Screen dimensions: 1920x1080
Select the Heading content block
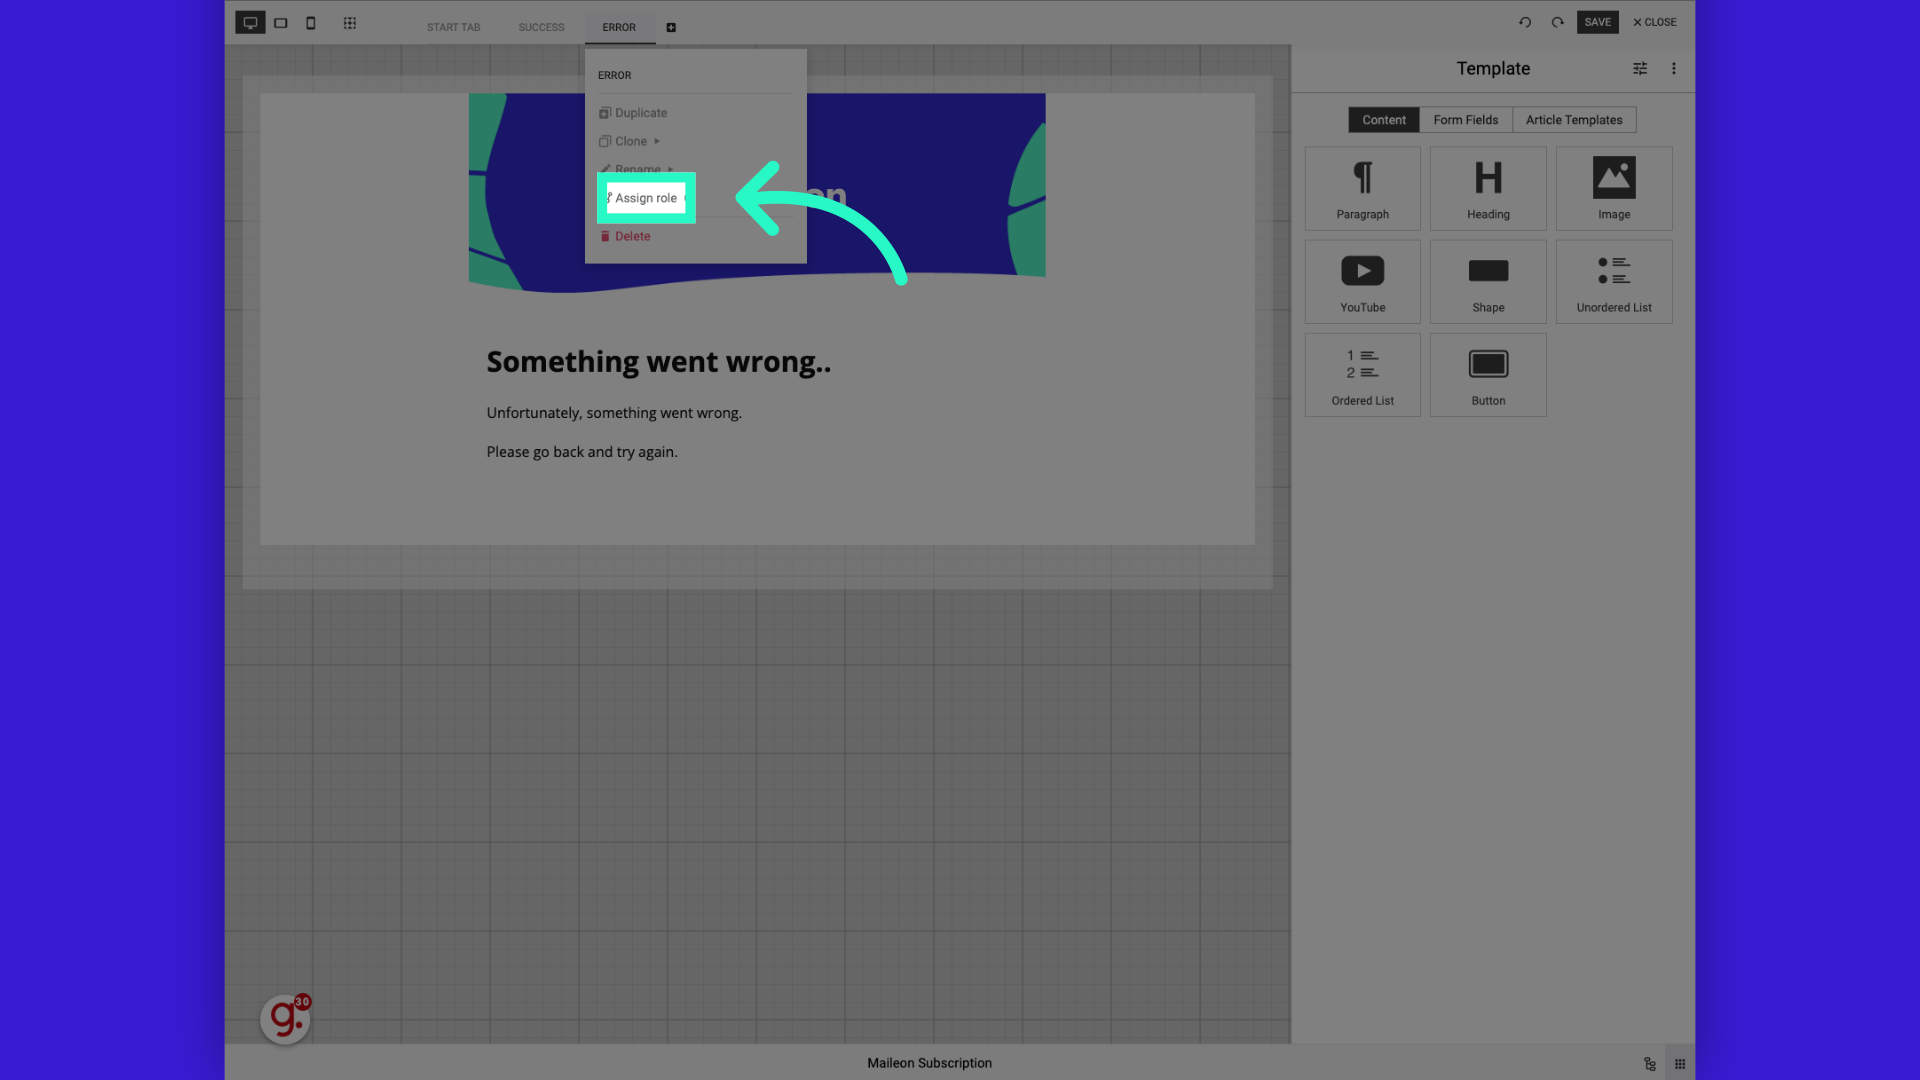click(x=1487, y=187)
